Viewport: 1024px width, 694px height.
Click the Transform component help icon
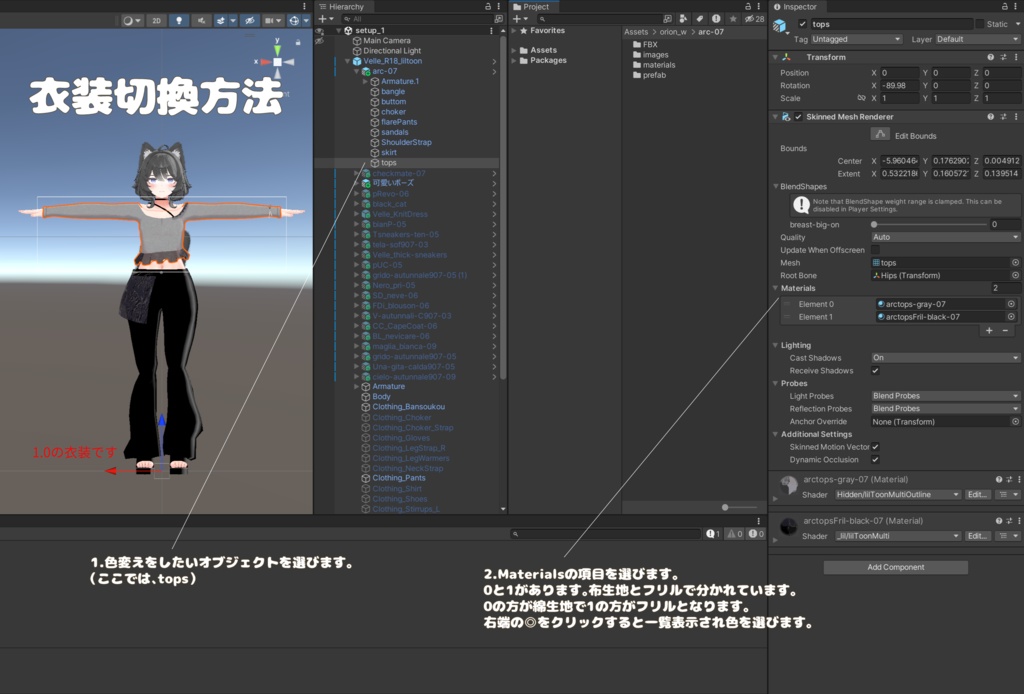[990, 57]
